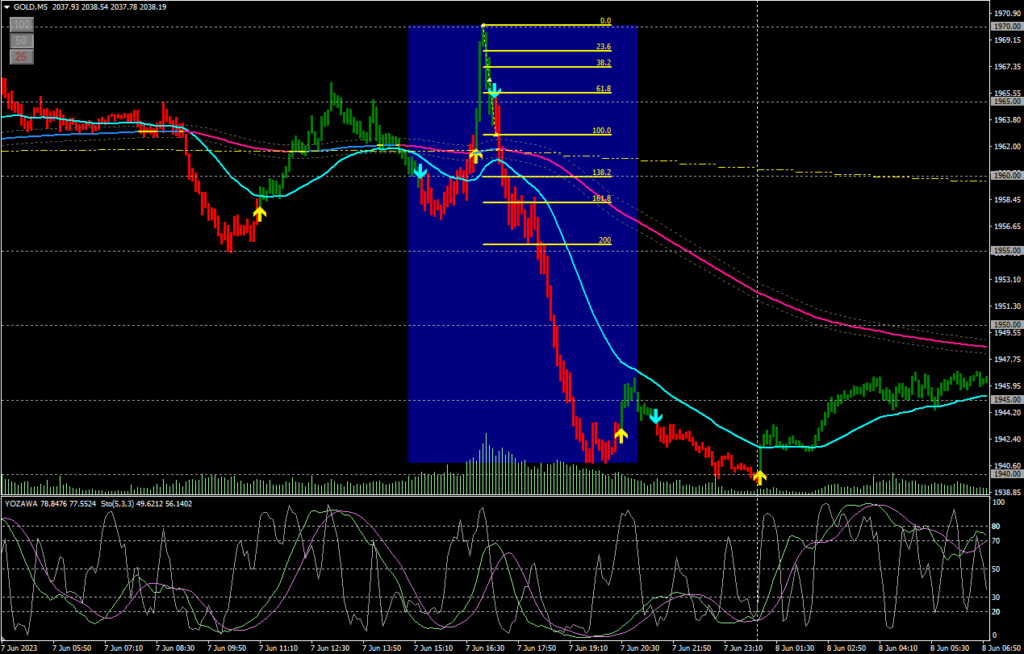Select the 200 Fibonacci extension label

(603, 240)
